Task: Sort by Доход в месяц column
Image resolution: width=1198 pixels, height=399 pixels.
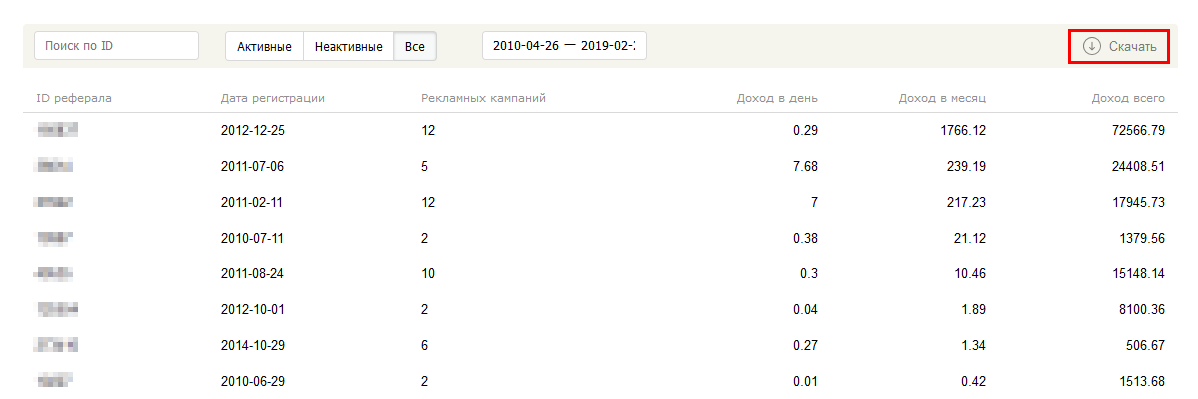Action: pos(943,98)
